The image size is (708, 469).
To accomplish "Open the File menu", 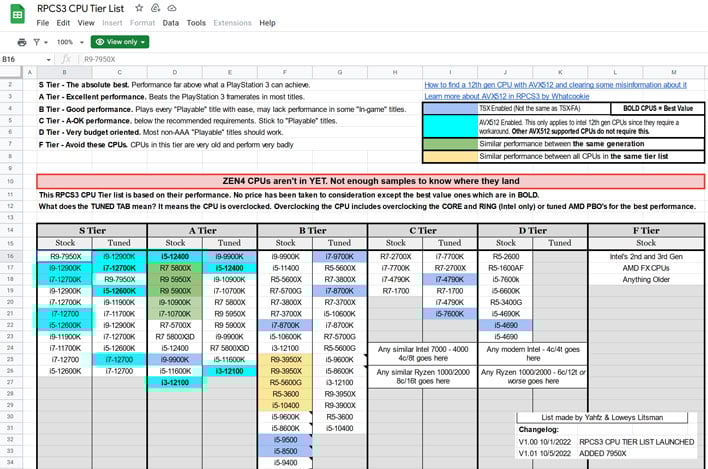I will tap(43, 23).
